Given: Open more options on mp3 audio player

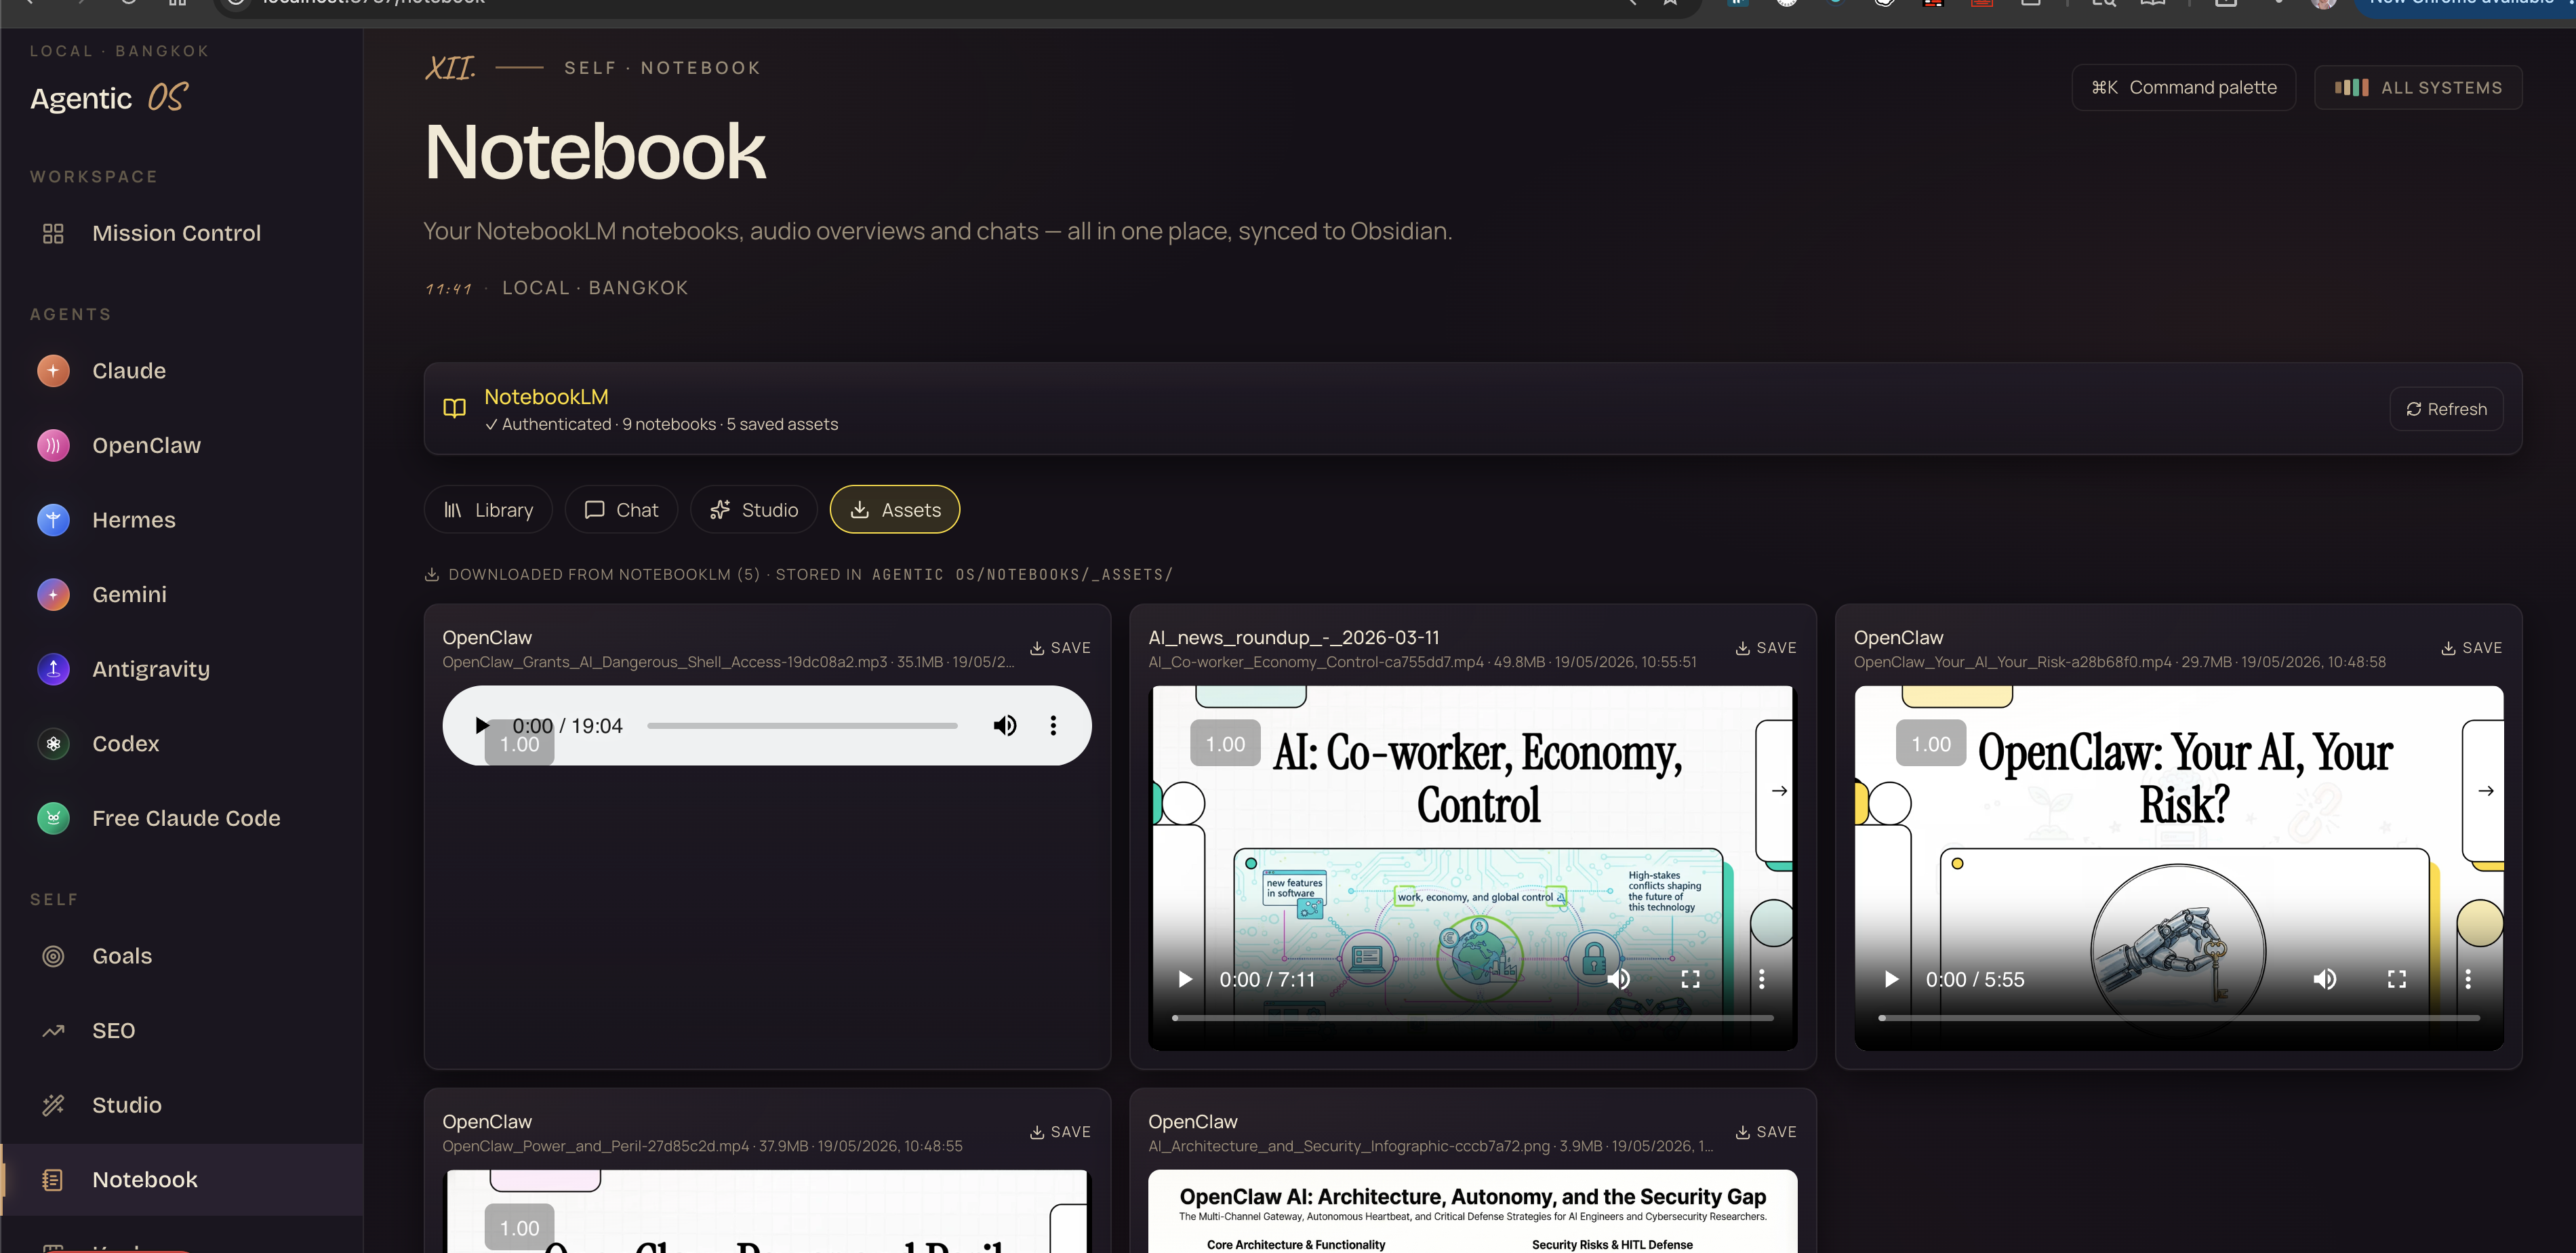Looking at the screenshot, I should (x=1053, y=725).
